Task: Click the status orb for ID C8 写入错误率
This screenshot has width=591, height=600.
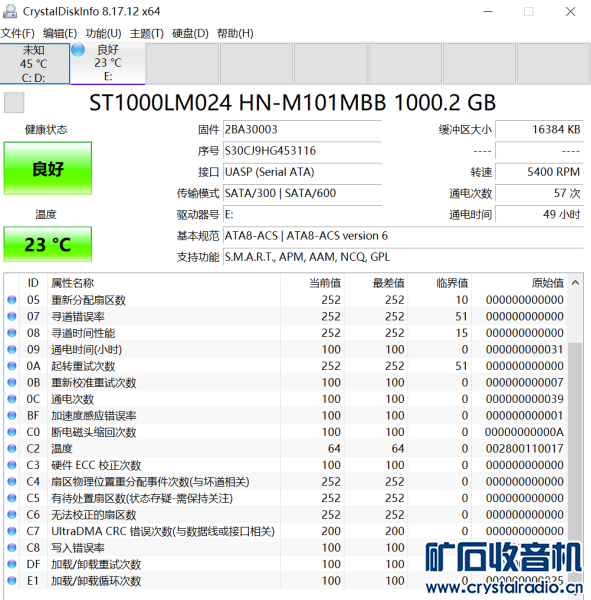Action: (12, 548)
